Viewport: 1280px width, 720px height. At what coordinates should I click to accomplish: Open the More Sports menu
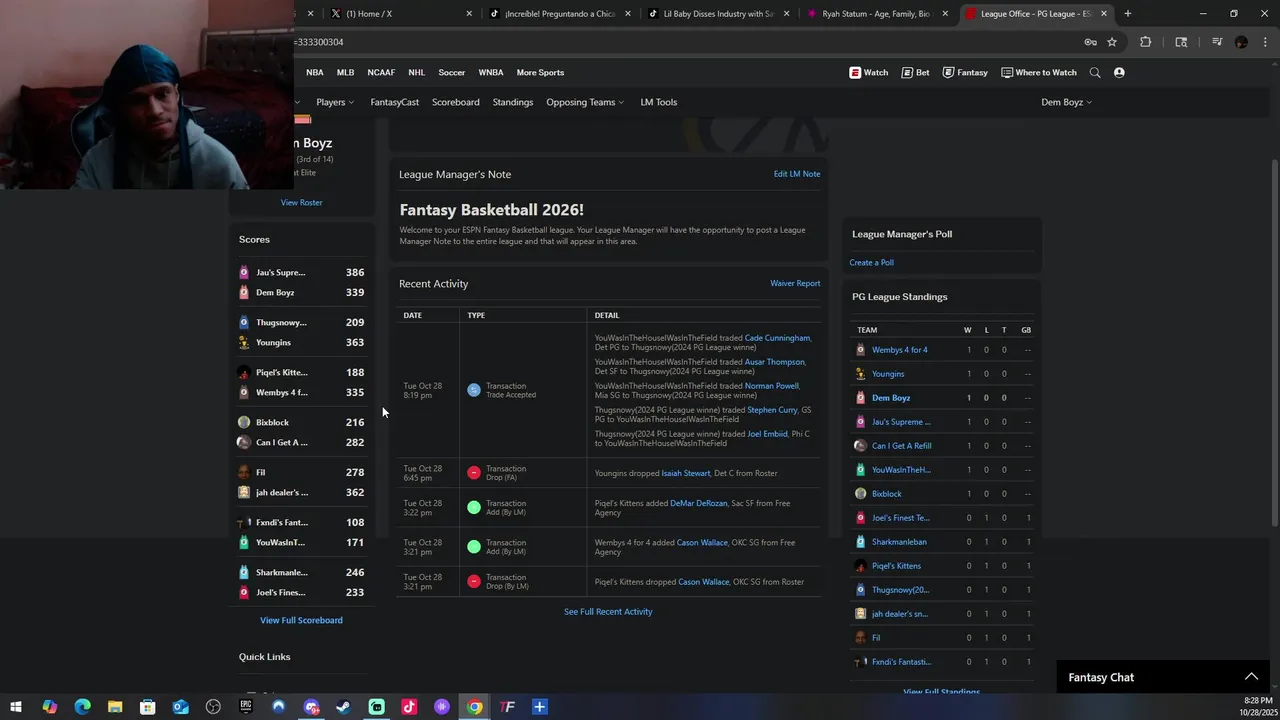(x=540, y=72)
